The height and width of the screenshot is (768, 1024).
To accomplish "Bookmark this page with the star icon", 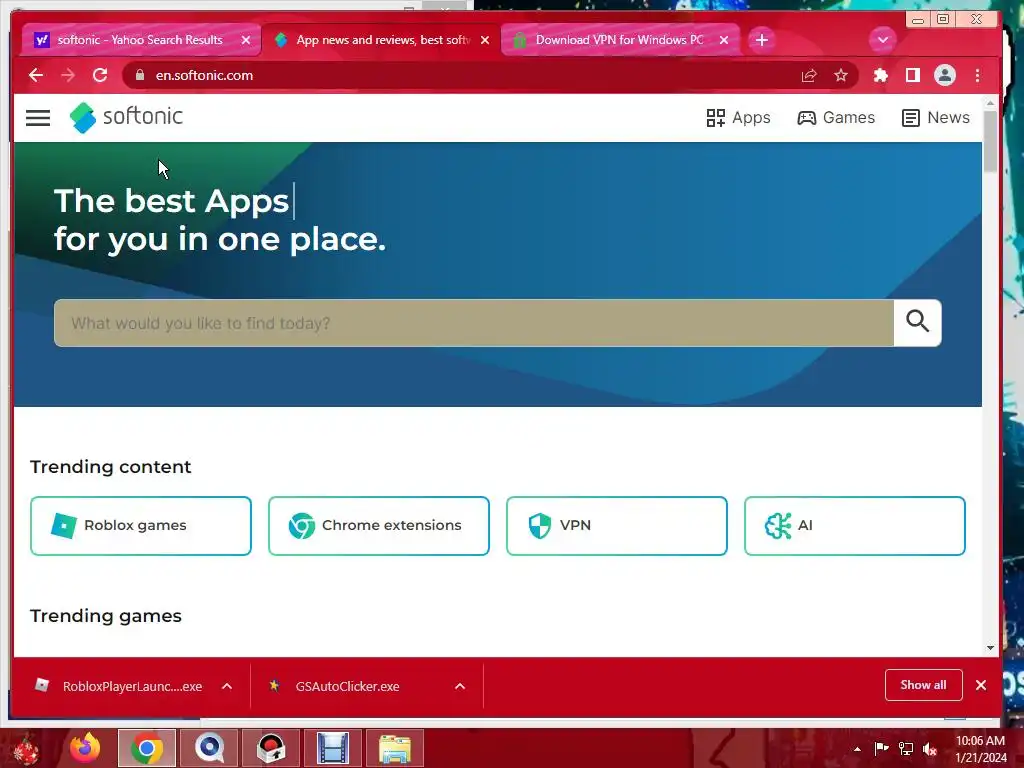I will coord(841,75).
